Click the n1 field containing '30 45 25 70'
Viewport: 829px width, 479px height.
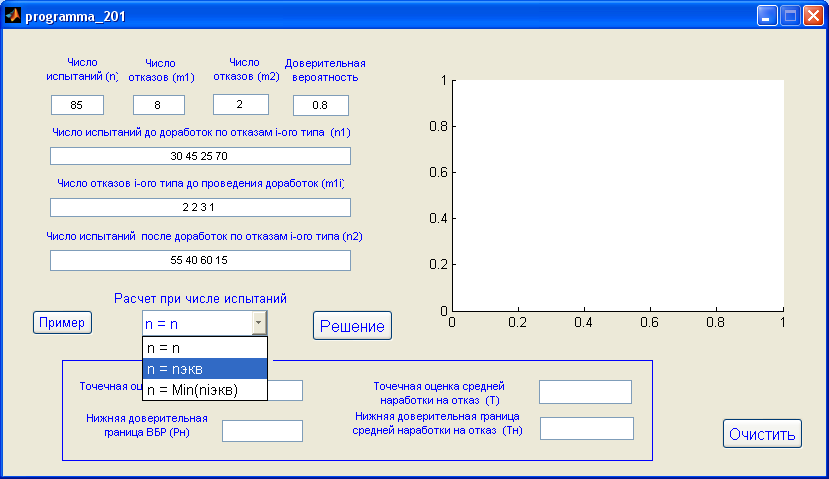200,156
